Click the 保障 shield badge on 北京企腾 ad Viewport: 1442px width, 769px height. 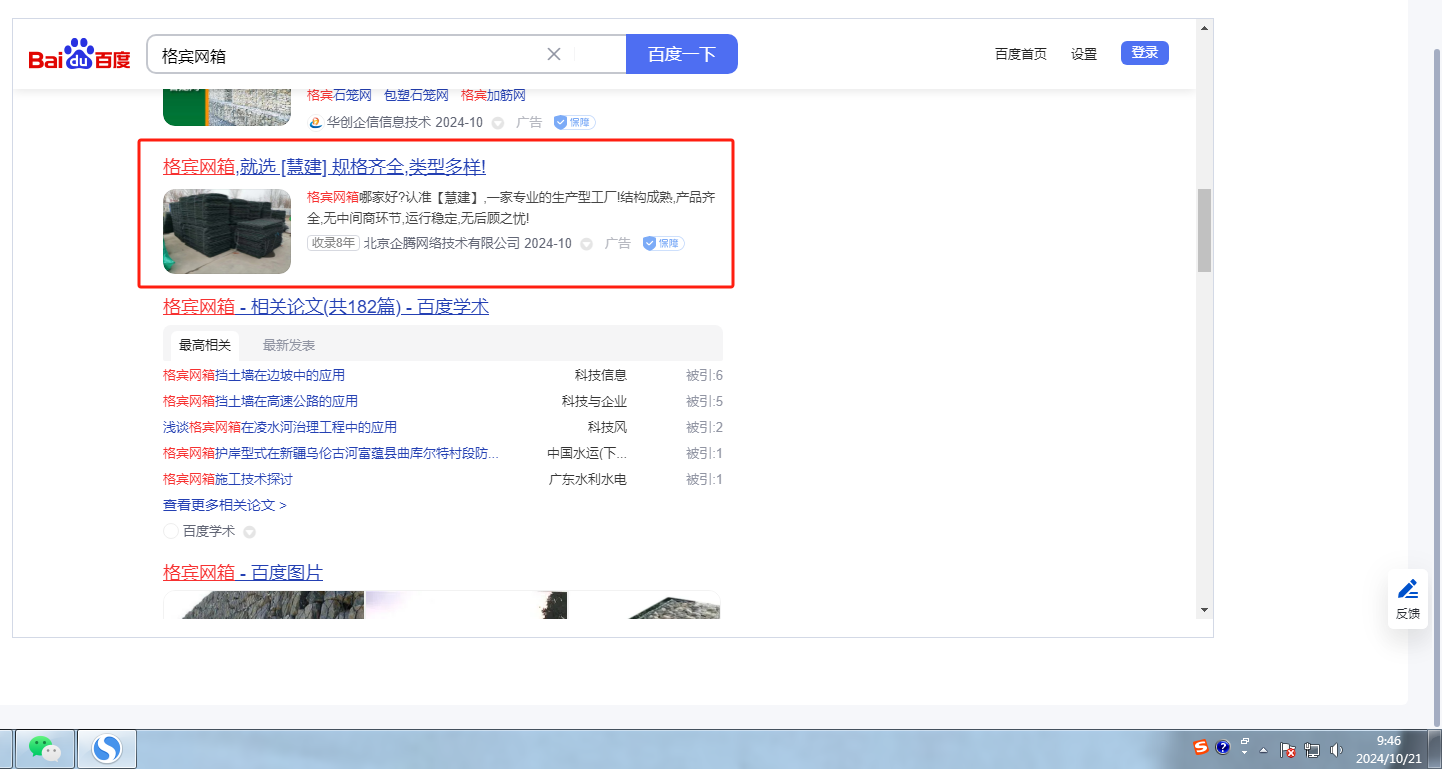(664, 243)
